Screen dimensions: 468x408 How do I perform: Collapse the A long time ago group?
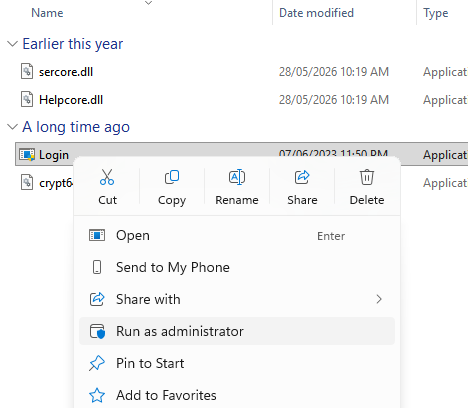point(12,127)
